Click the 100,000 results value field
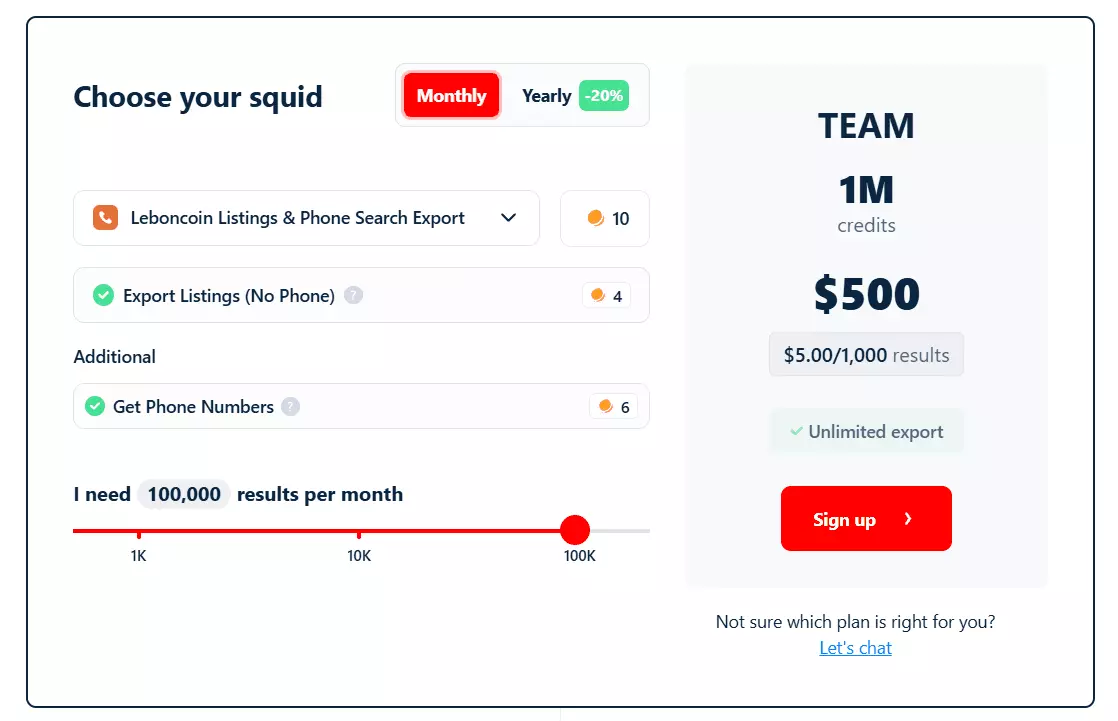Image resolution: width=1118 pixels, height=721 pixels. pos(183,493)
